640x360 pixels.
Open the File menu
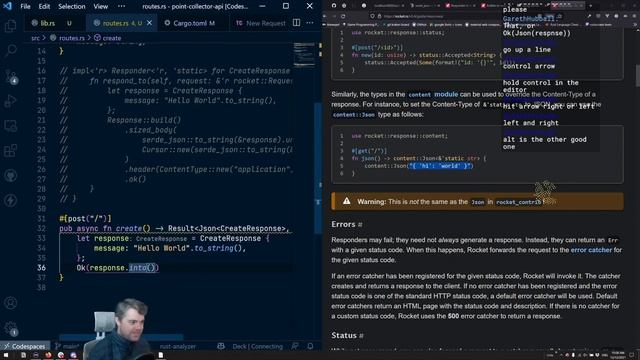point(25,7)
